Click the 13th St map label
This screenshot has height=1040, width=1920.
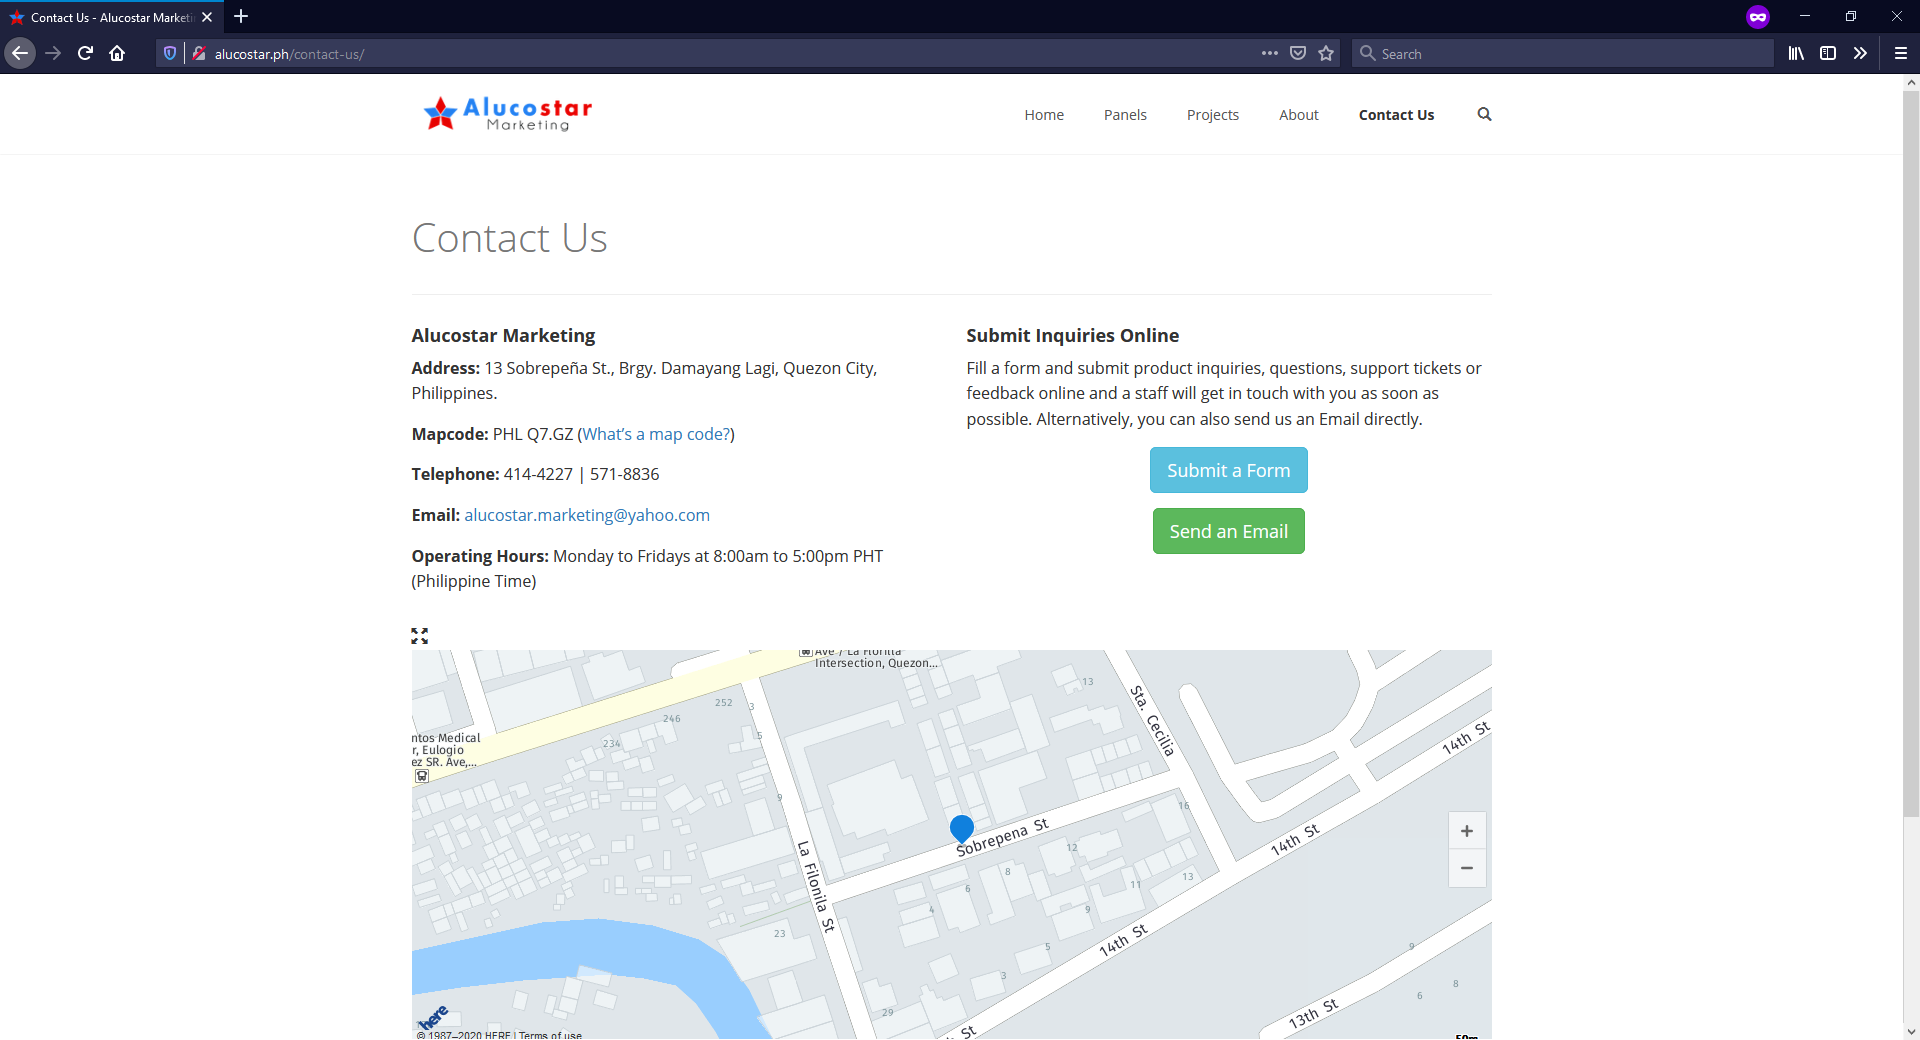pyautogui.click(x=1313, y=1014)
